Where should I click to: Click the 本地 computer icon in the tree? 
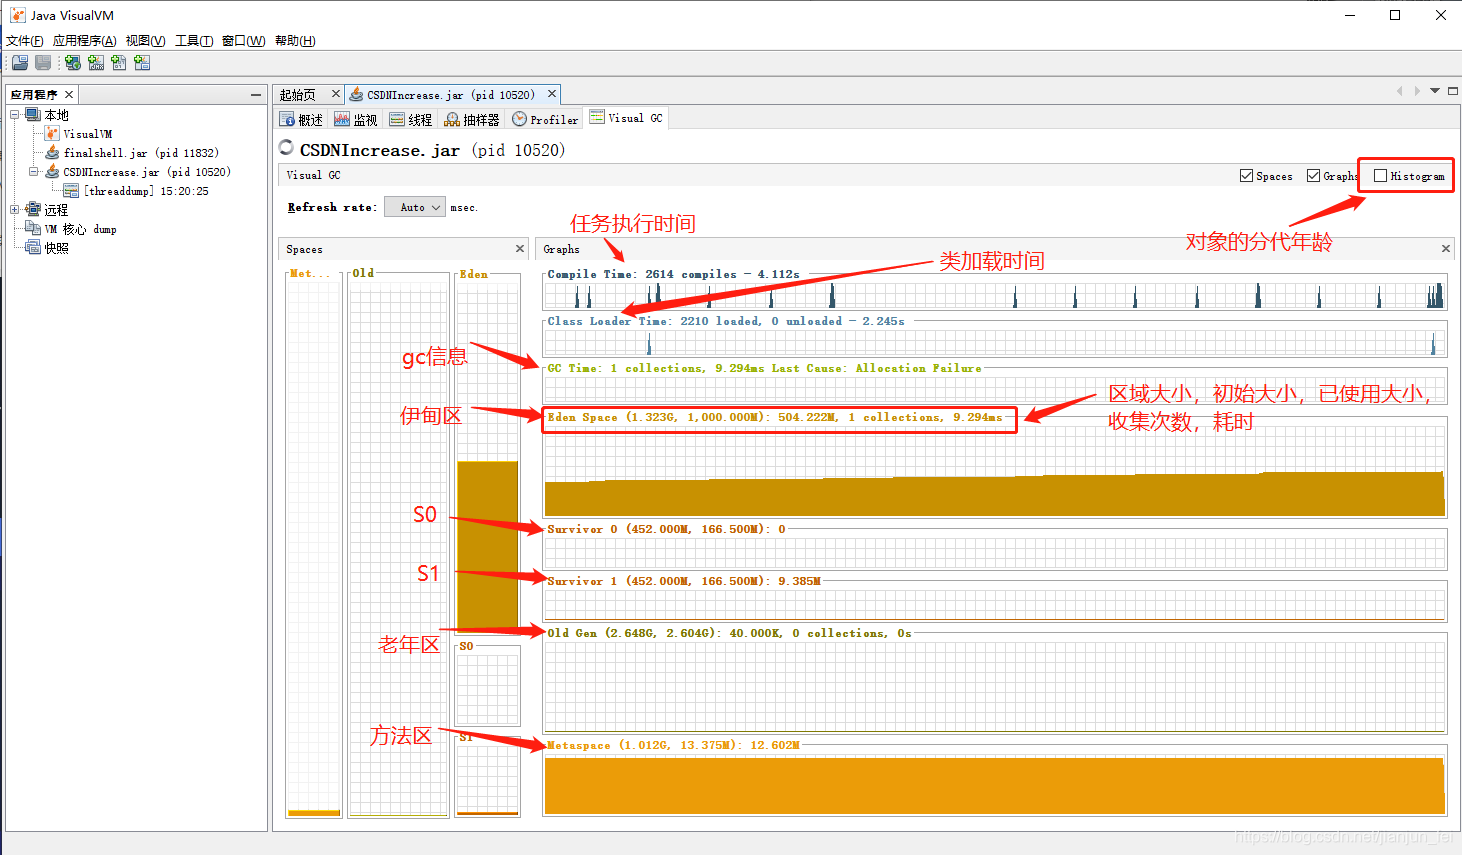click(33, 115)
